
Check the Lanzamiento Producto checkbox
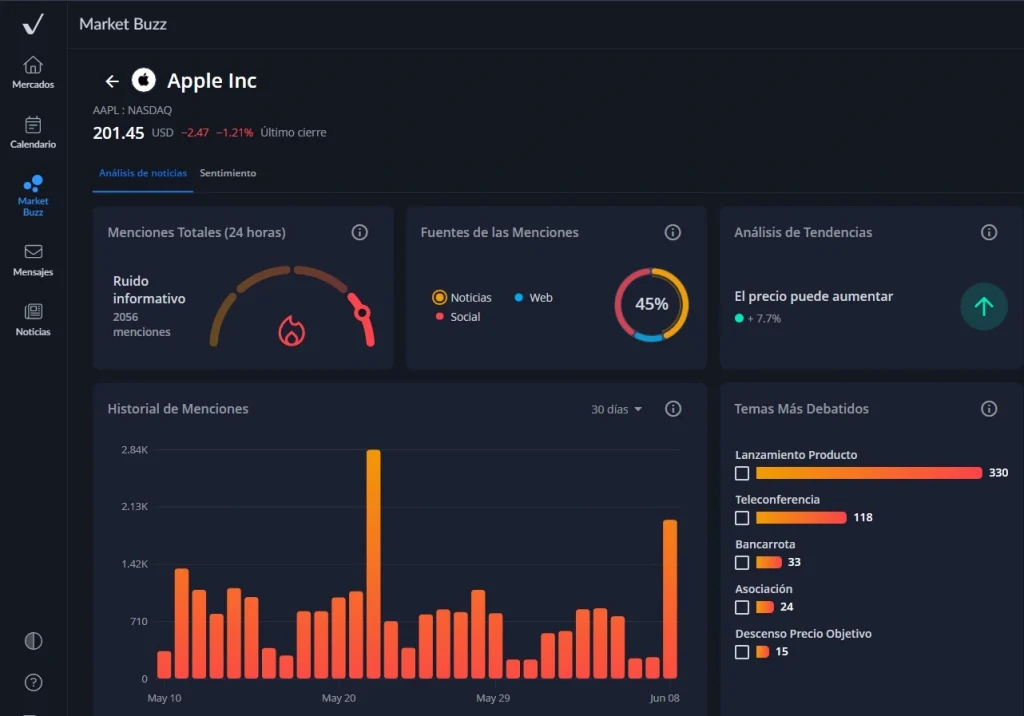(x=742, y=473)
